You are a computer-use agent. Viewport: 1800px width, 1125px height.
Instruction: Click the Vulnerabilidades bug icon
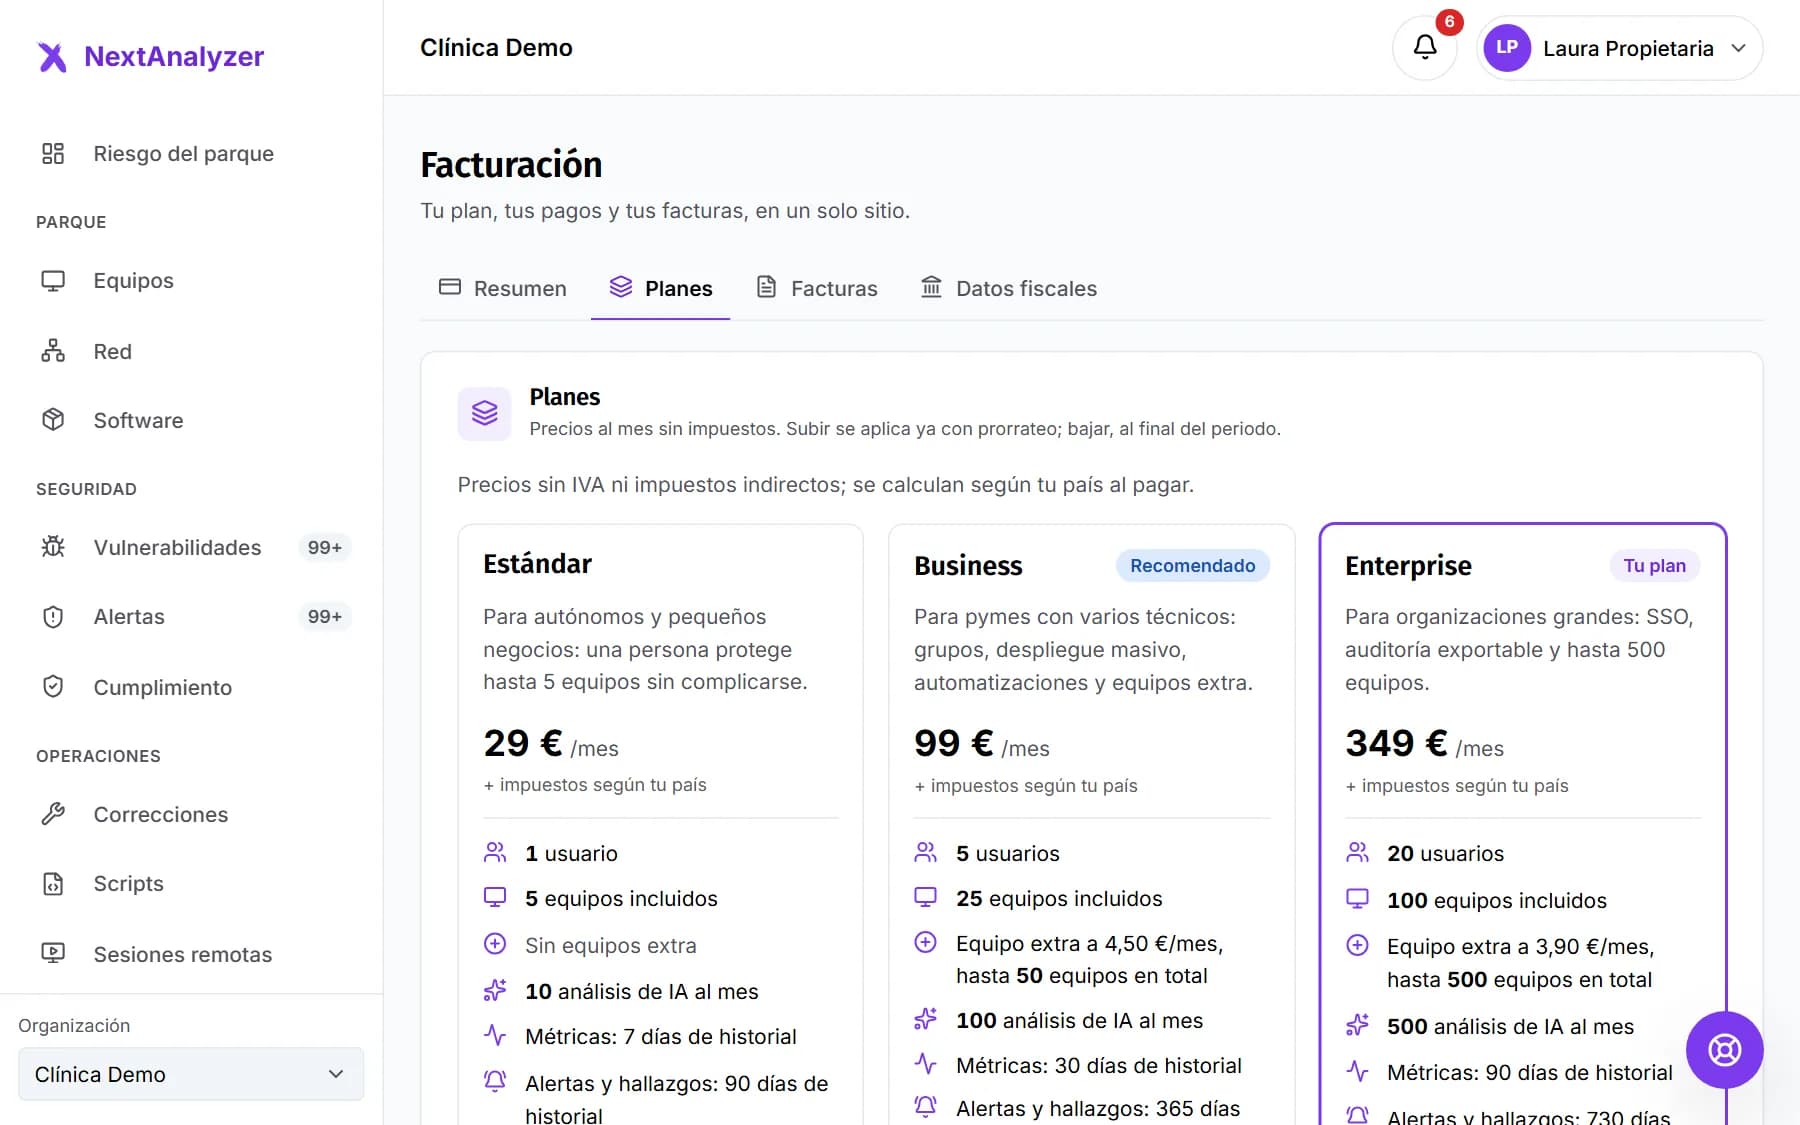(53, 547)
